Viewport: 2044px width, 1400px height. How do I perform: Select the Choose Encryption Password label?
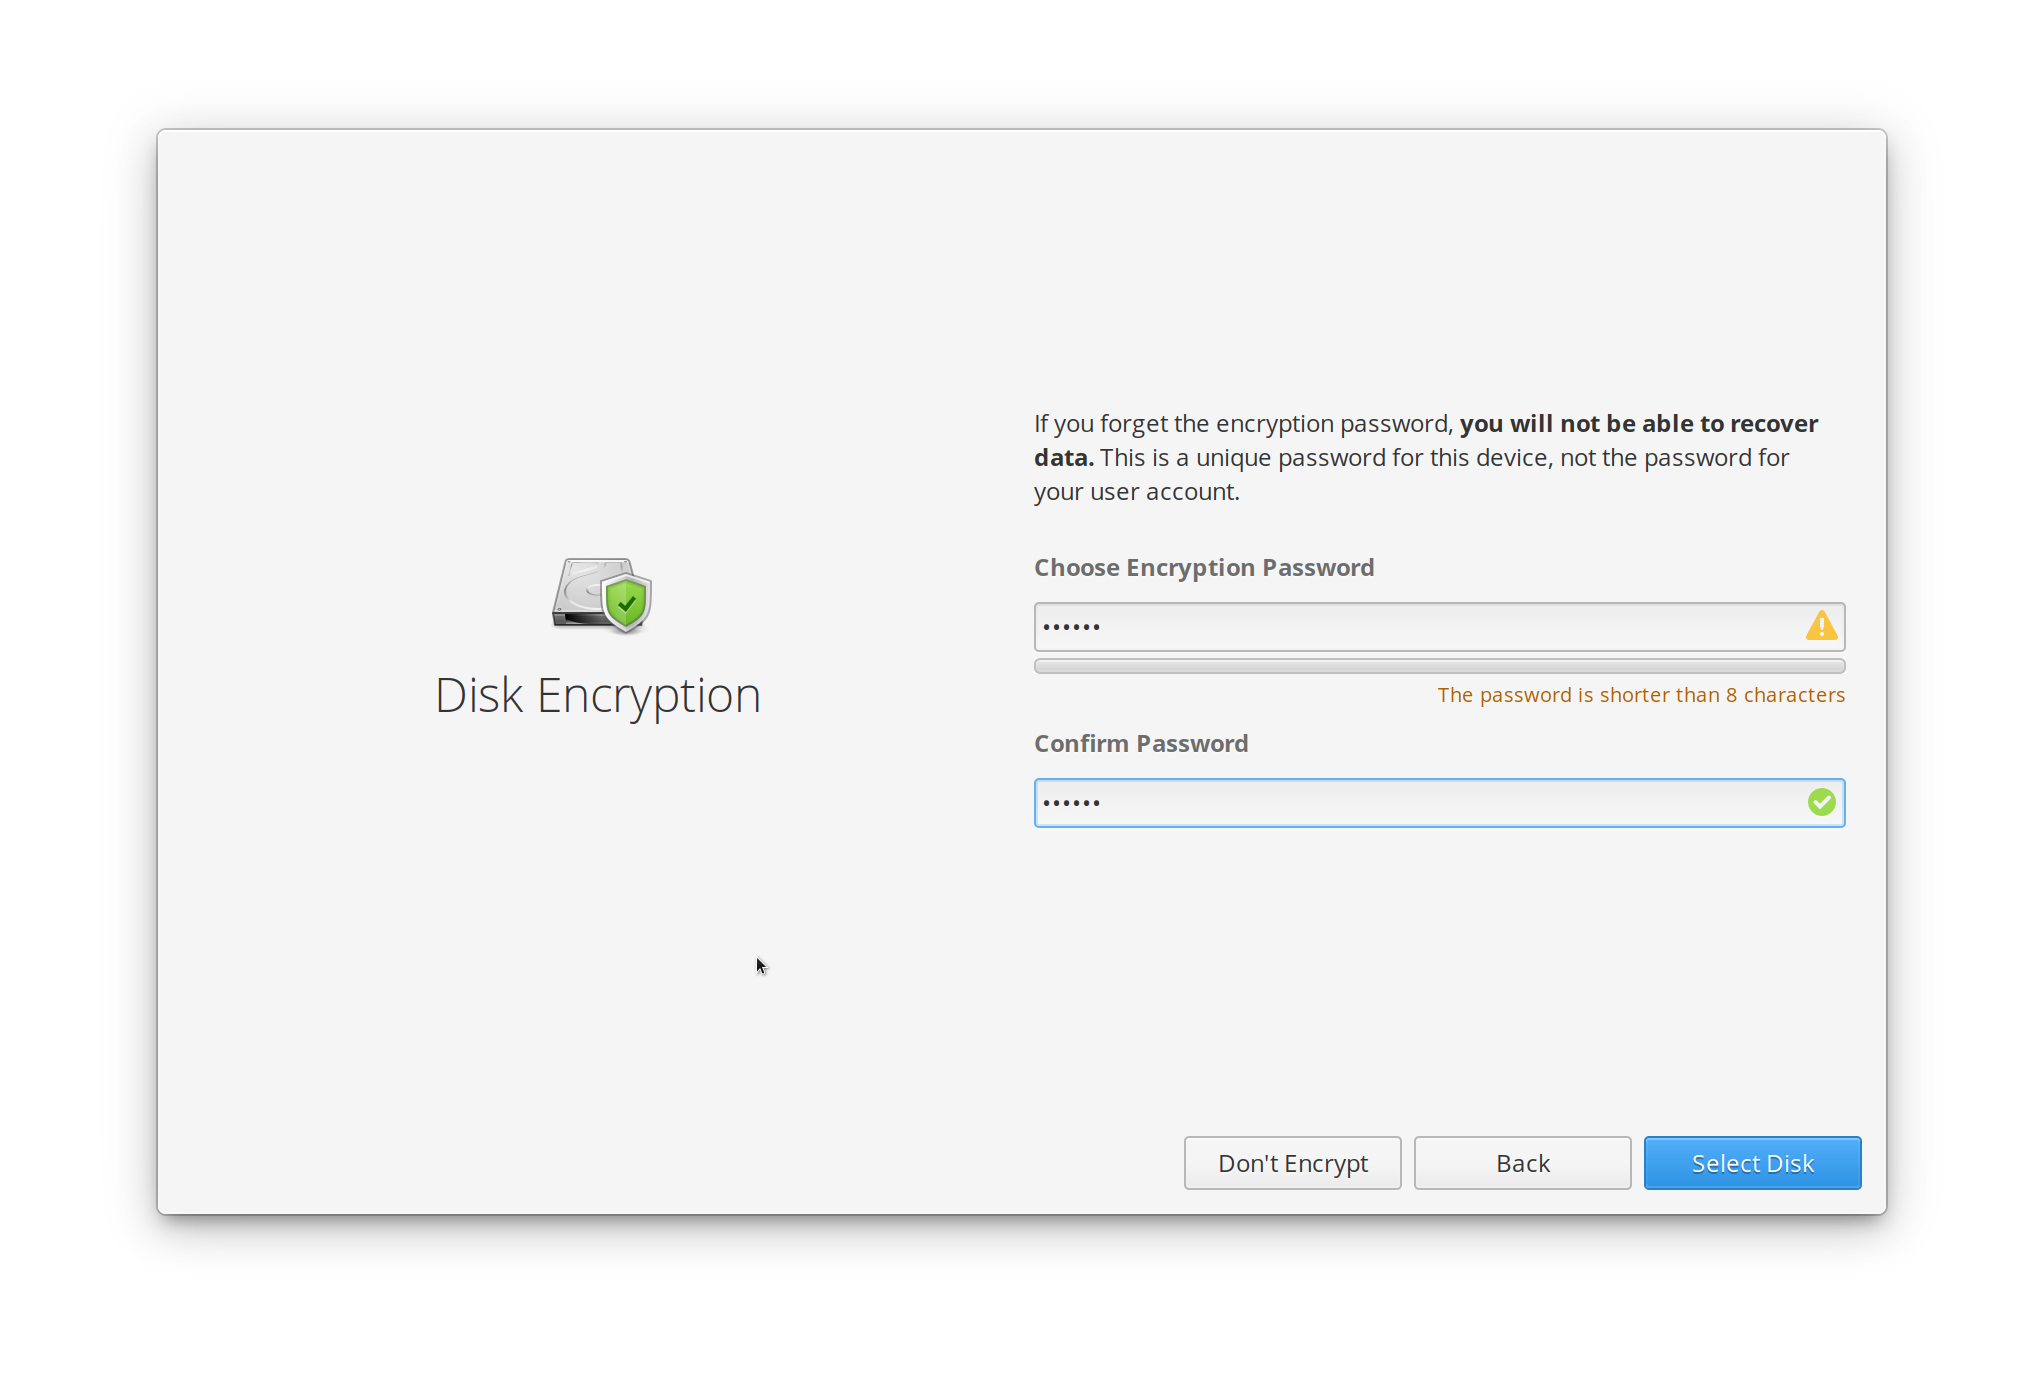tap(1204, 567)
